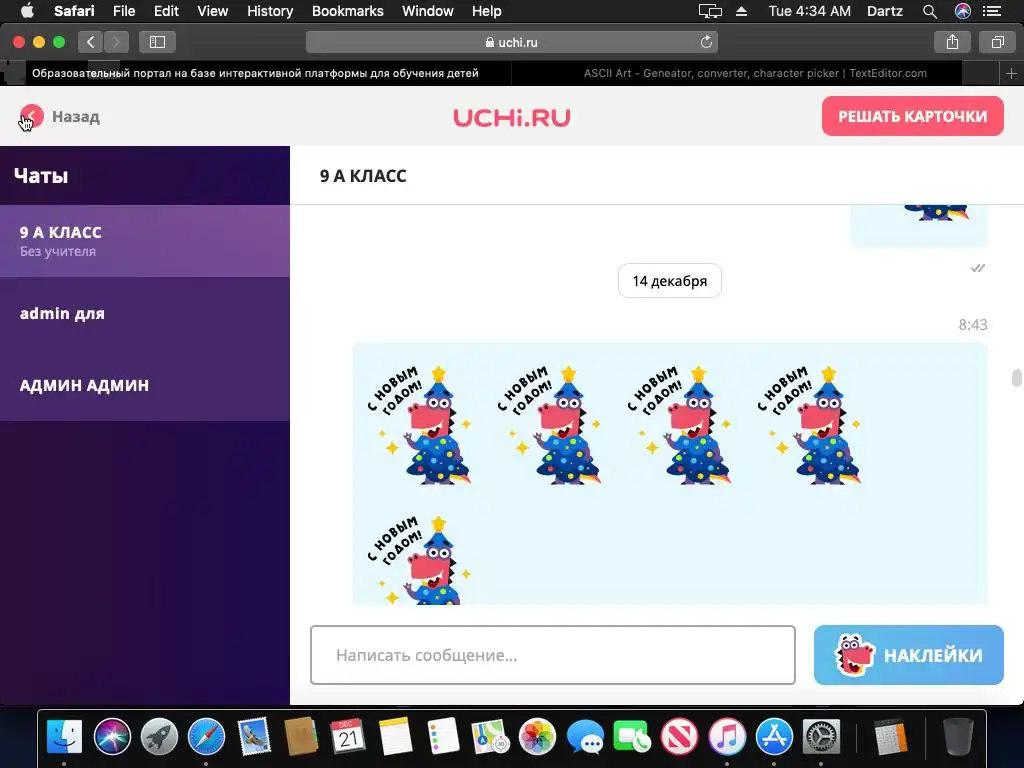
Task: Select the Образовательный портал tab
Action: 256,73
